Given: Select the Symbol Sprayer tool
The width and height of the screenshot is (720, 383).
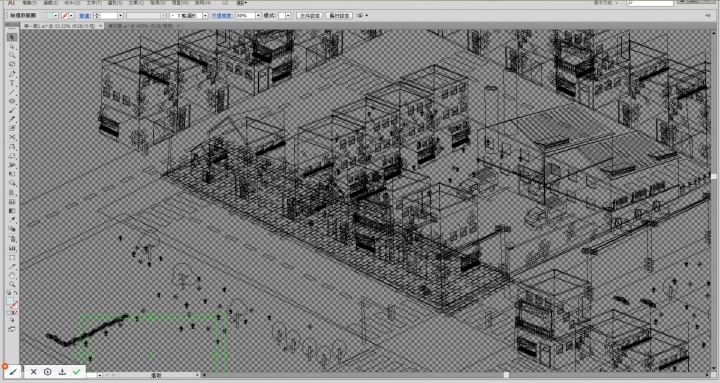Looking at the screenshot, I should pyautogui.click(x=12, y=239).
